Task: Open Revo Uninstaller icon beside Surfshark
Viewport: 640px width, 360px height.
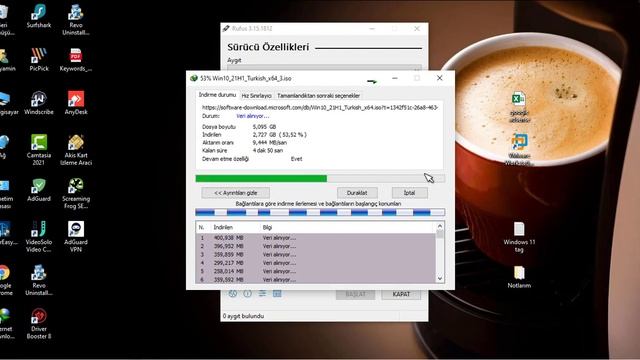Action: click(76, 20)
